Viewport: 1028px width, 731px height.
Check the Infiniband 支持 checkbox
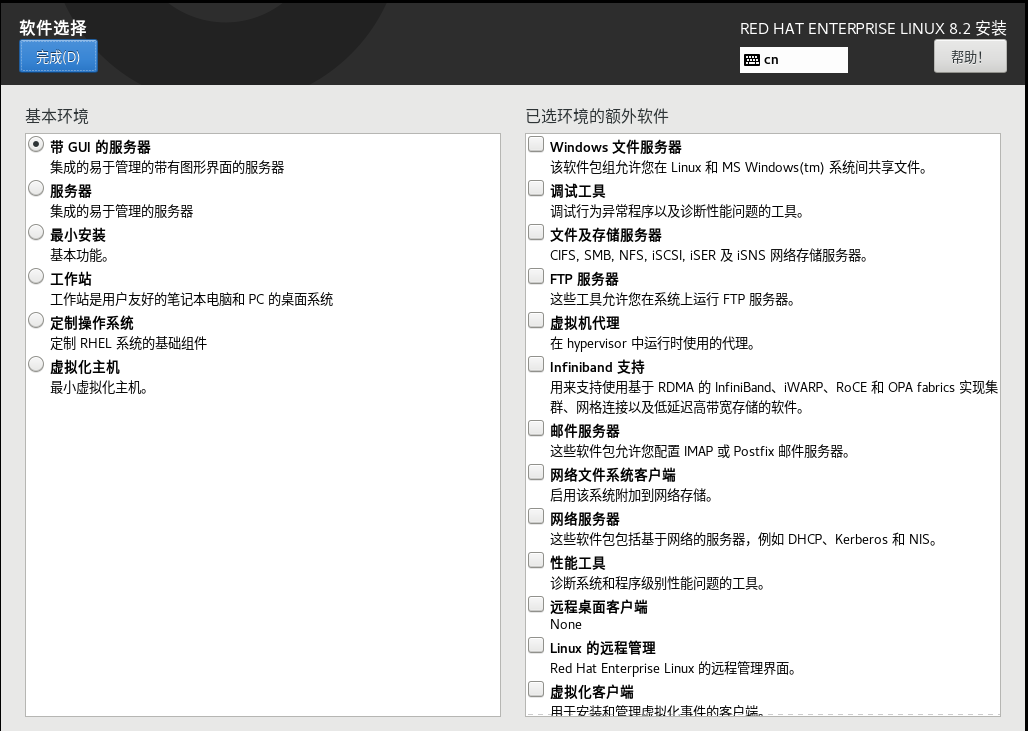[536, 364]
